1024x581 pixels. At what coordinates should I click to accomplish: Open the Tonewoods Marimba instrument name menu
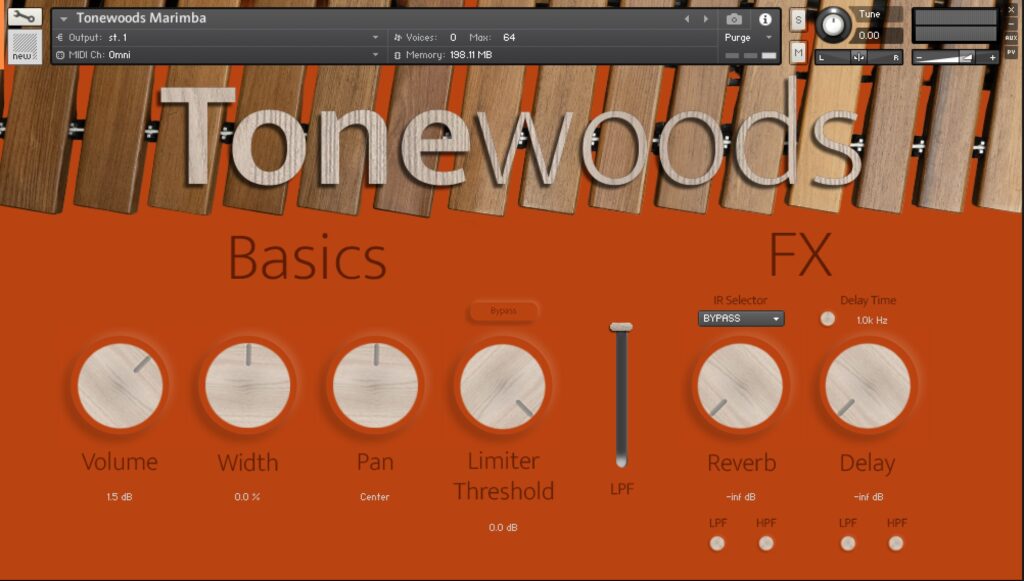point(140,18)
